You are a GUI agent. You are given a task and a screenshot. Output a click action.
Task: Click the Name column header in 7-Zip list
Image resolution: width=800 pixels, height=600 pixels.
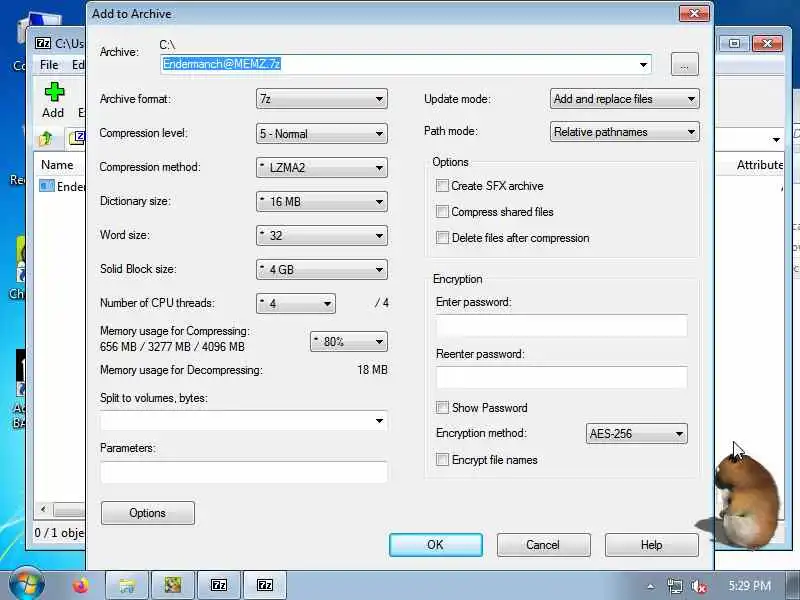point(57,165)
